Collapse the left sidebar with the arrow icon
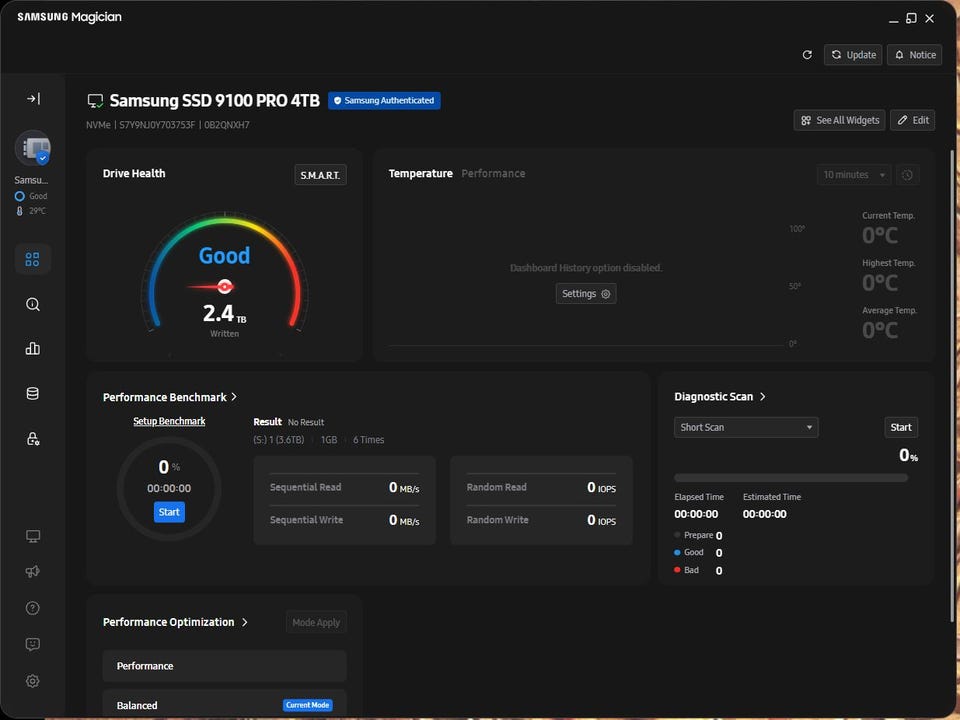960x720 pixels. tap(33, 99)
